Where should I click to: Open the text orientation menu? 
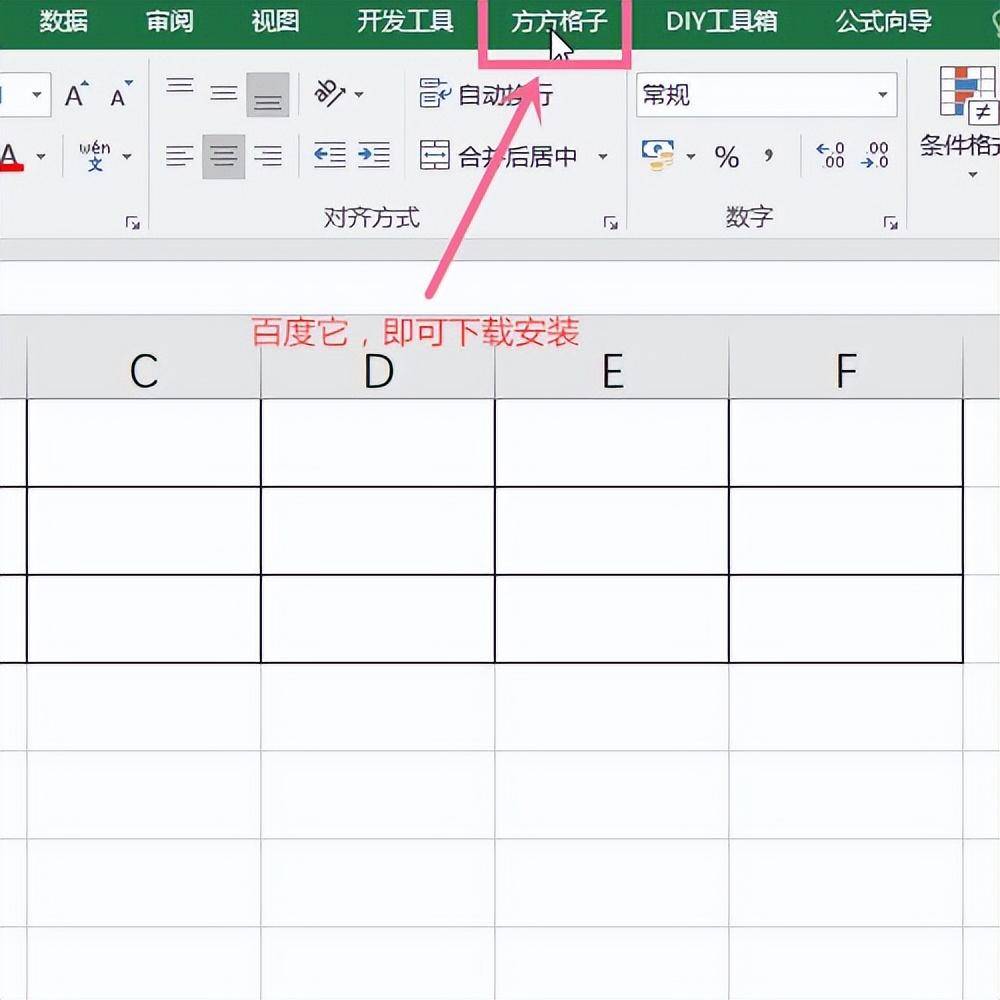(x=329, y=94)
